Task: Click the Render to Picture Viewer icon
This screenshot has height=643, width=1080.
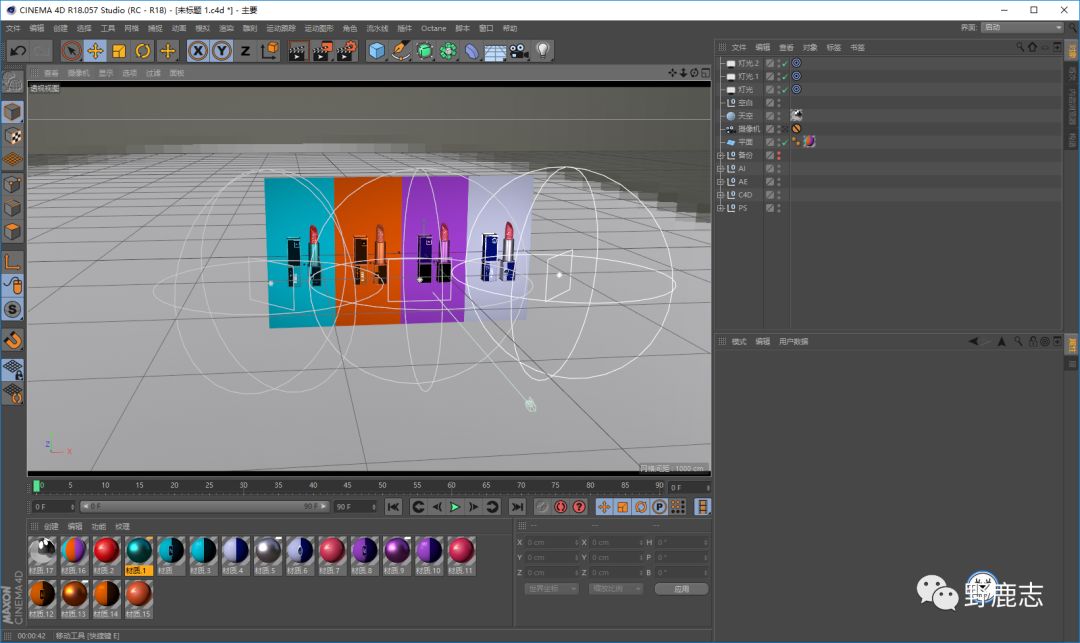Action: (321, 51)
